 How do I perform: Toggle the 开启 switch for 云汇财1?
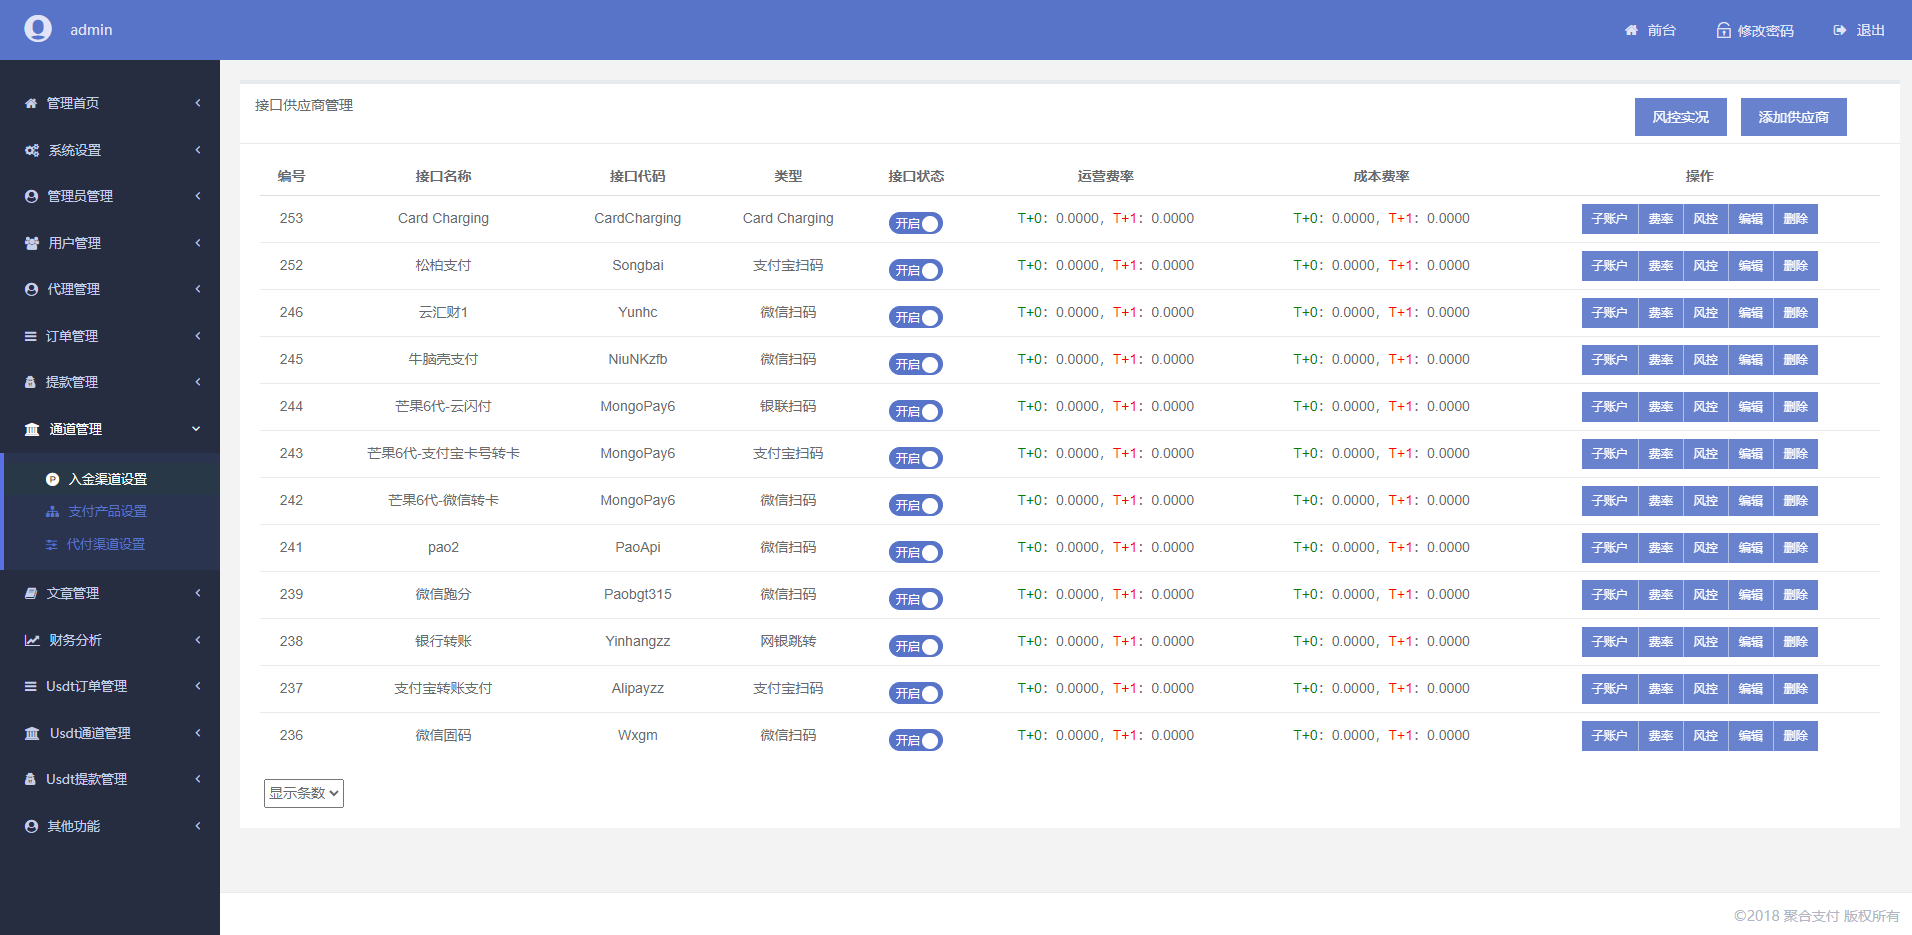pos(916,317)
